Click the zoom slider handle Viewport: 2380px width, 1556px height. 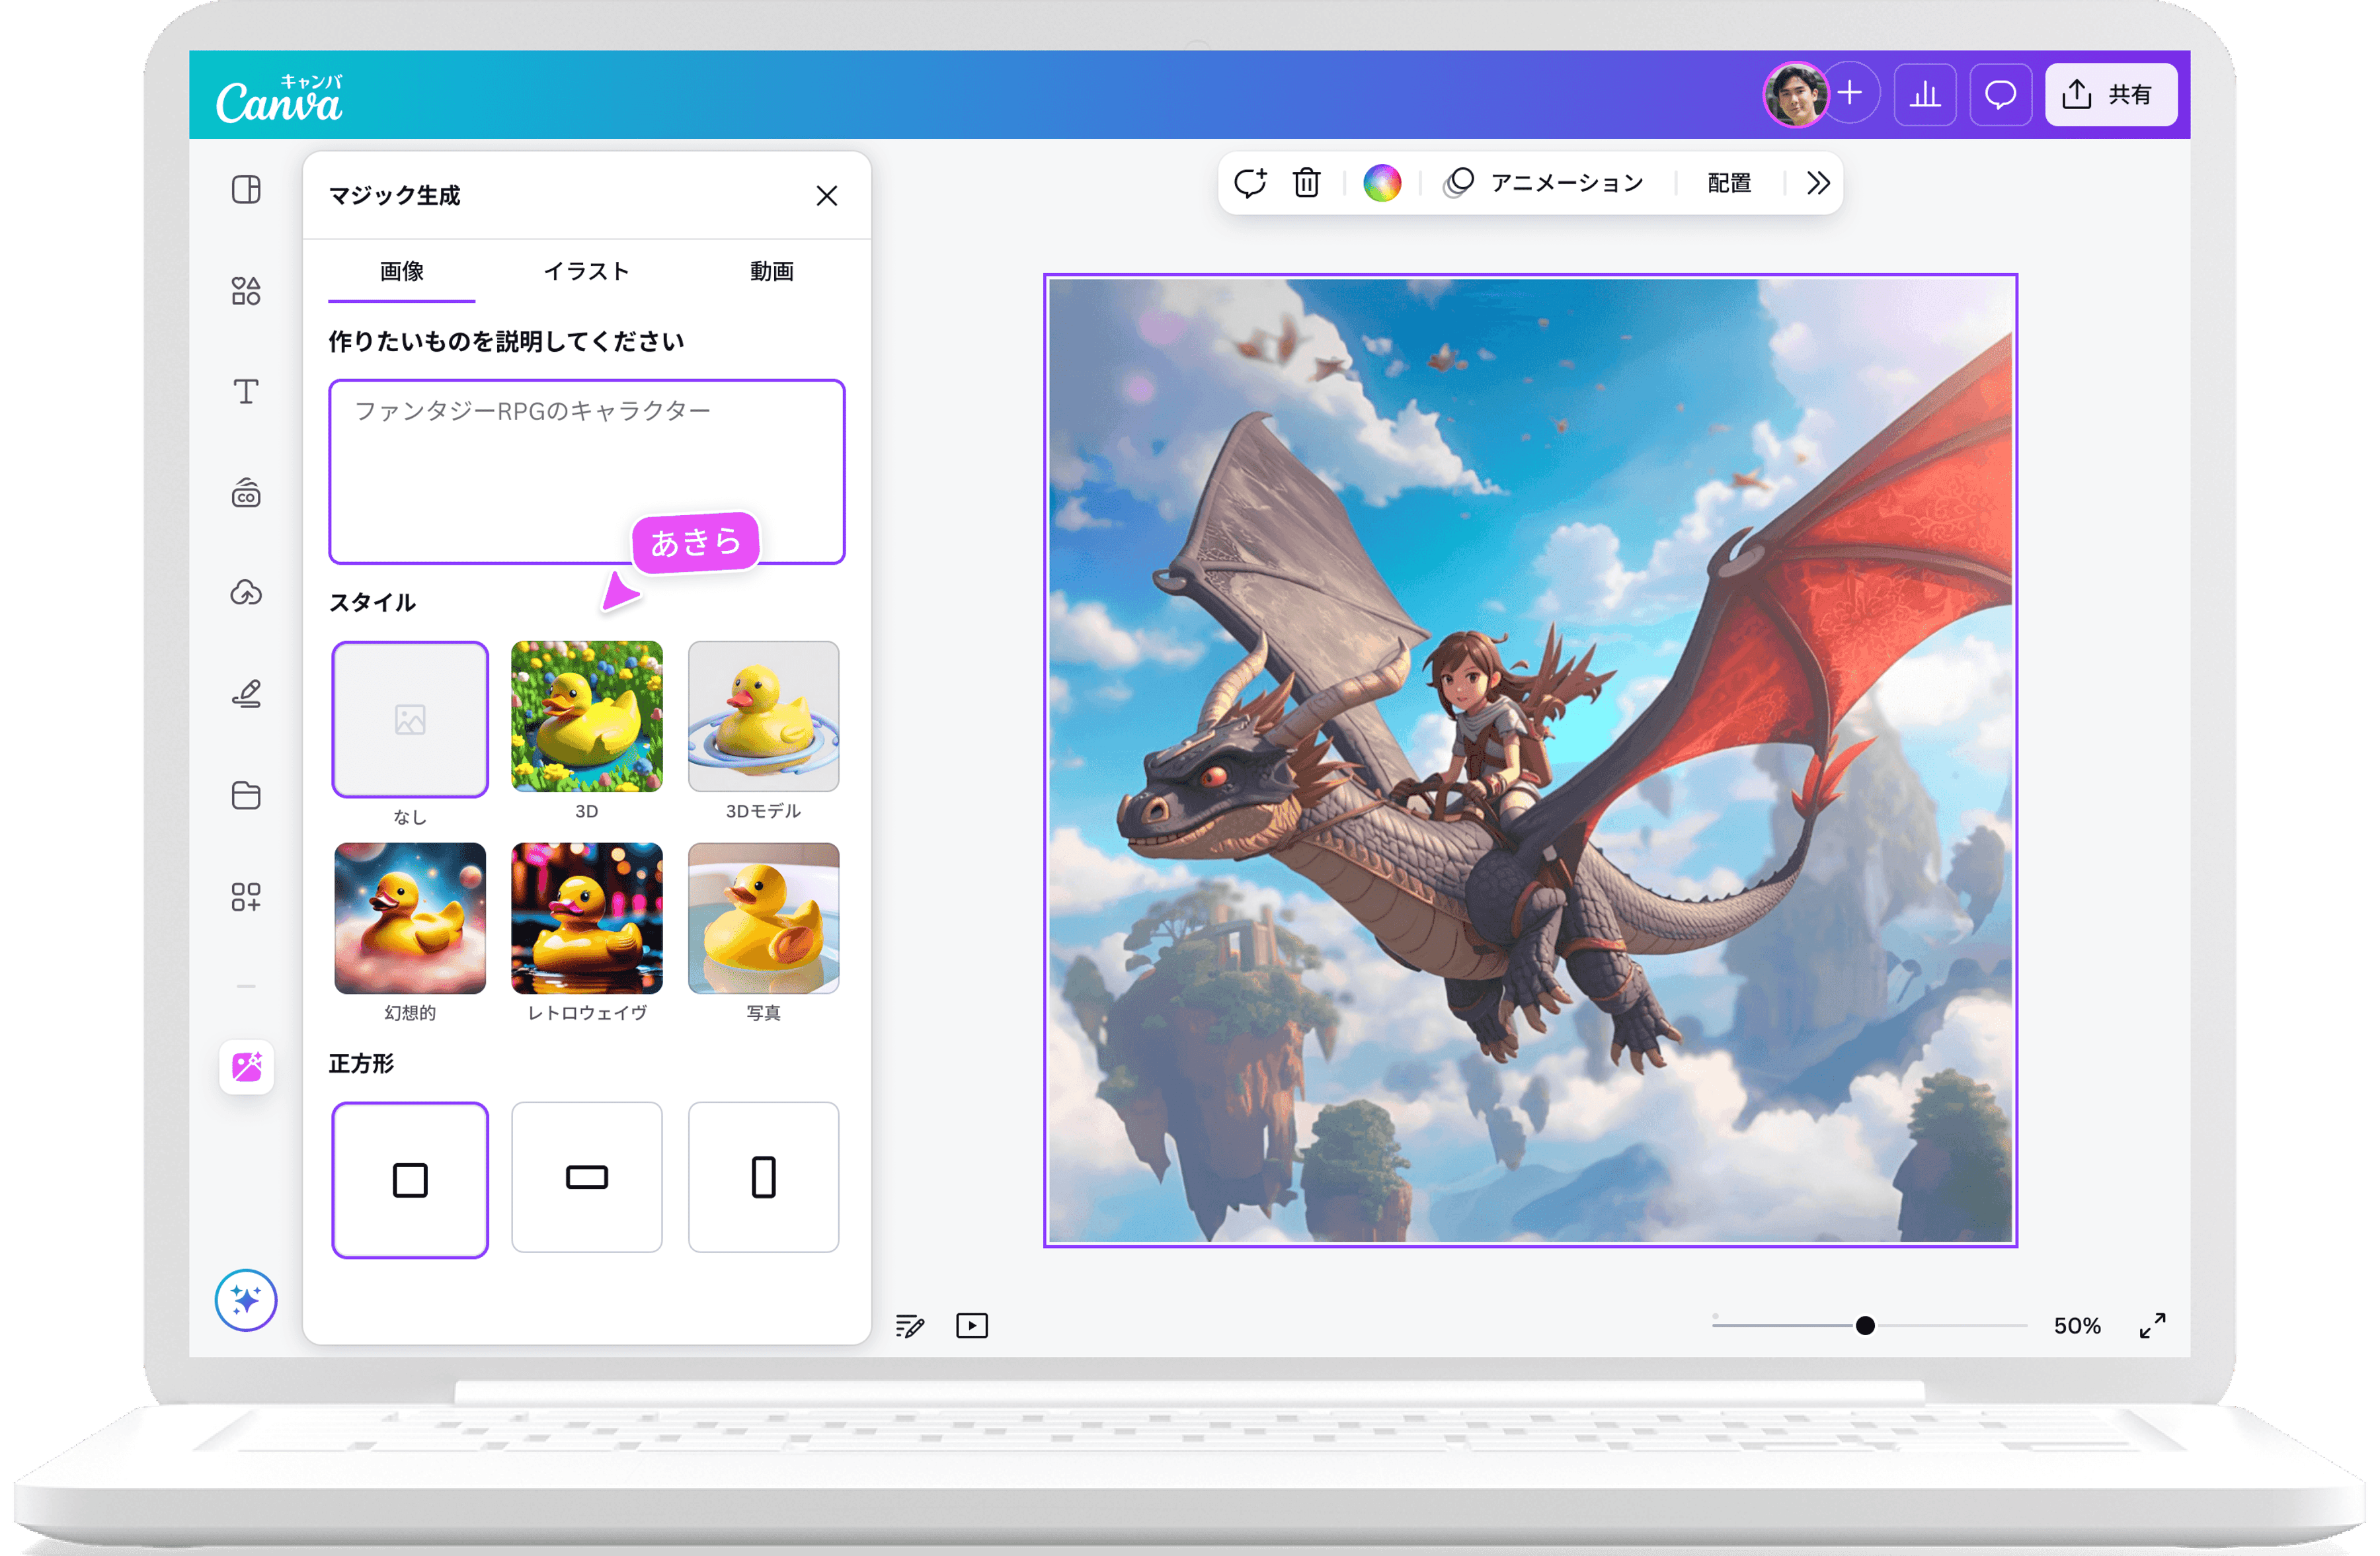pyautogui.click(x=1865, y=1326)
